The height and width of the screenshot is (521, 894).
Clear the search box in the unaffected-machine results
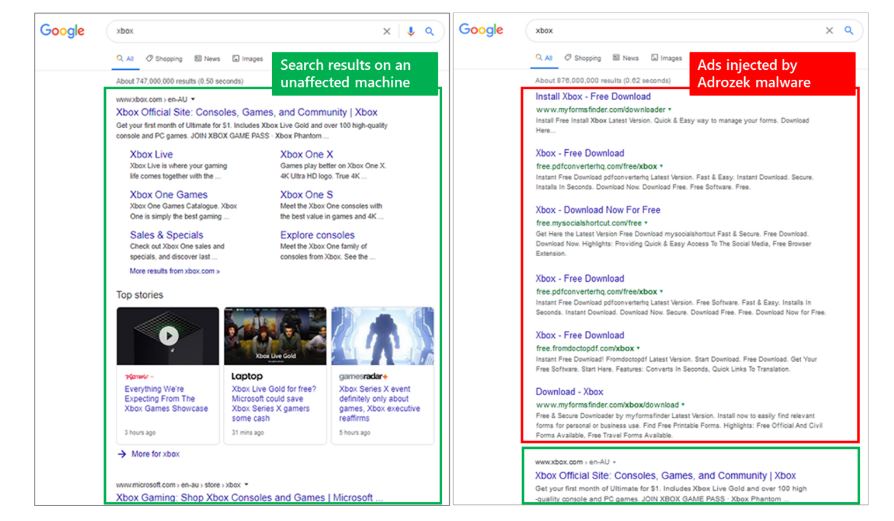tap(387, 31)
